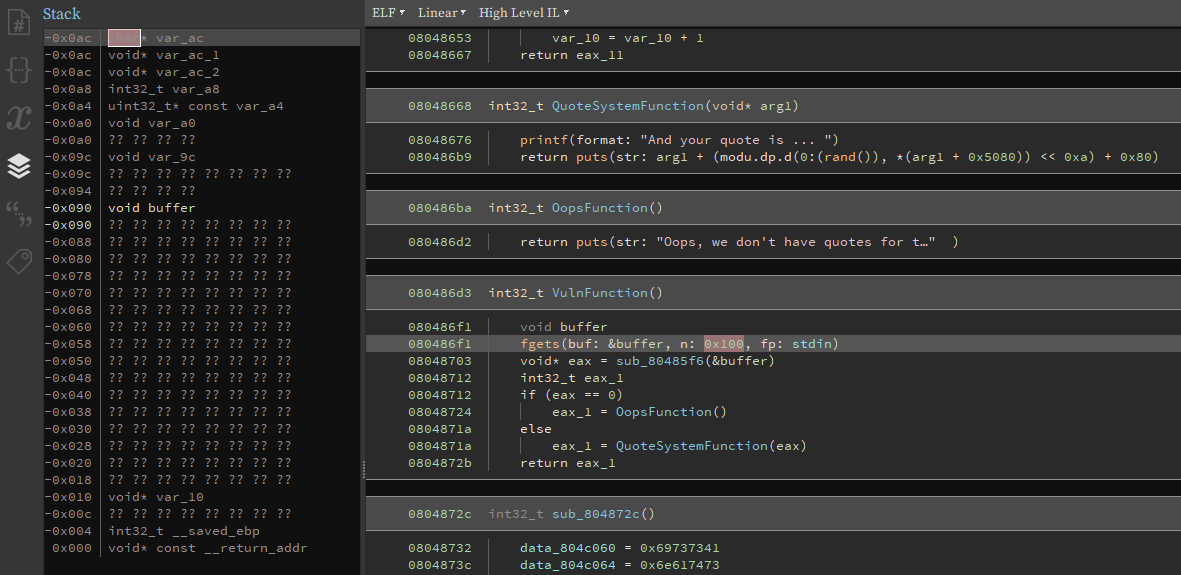Open the Variables sidebar panel
1181x575 pixels.
tap(19, 117)
